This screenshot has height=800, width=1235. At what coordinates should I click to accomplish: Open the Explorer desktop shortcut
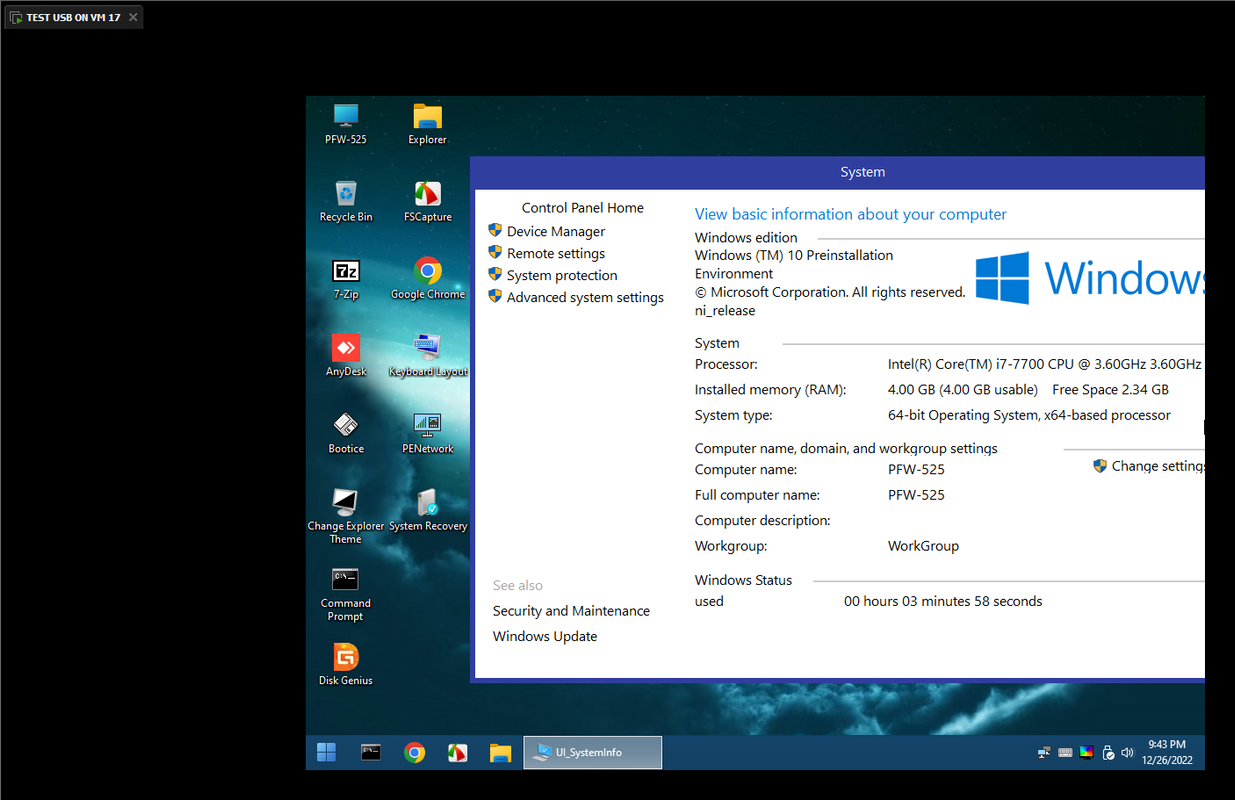pyautogui.click(x=427, y=124)
